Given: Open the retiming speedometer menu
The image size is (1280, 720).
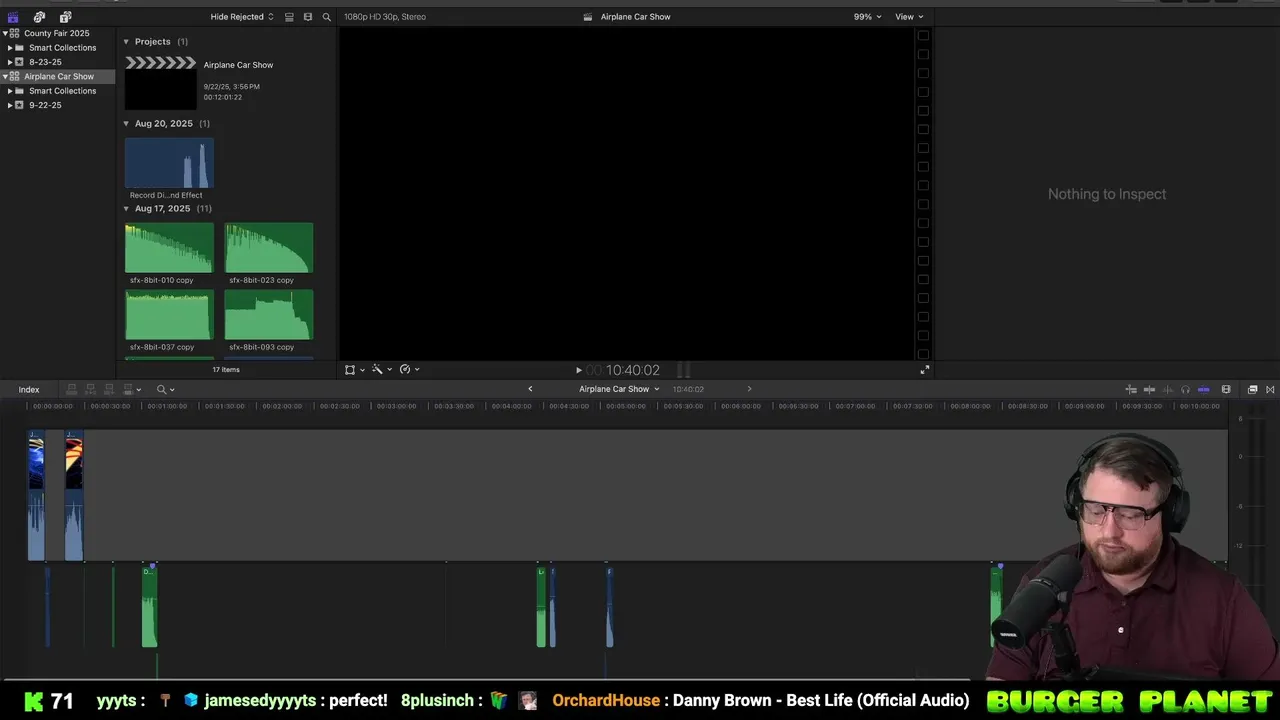Looking at the screenshot, I should point(409,369).
